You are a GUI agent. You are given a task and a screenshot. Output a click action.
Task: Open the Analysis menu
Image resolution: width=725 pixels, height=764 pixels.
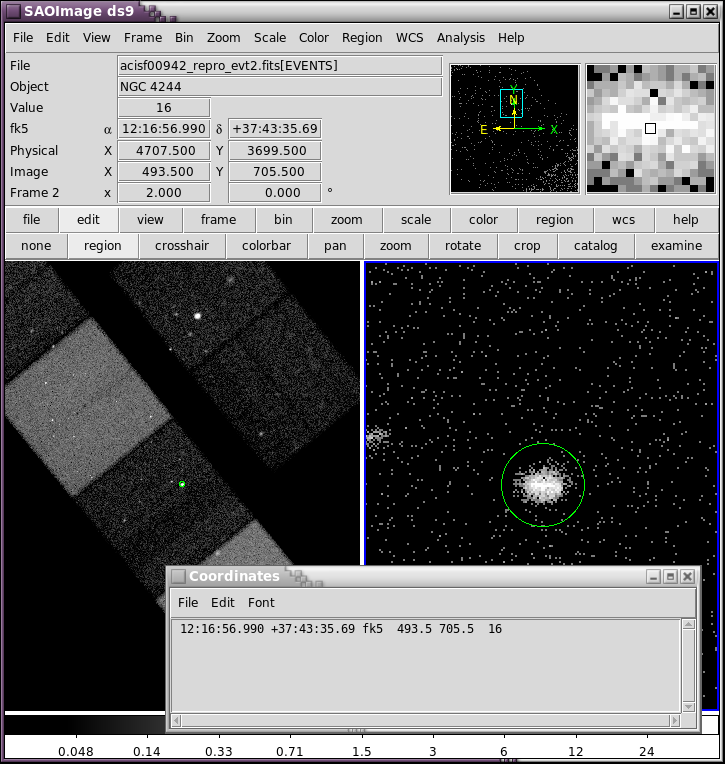[x=460, y=38]
